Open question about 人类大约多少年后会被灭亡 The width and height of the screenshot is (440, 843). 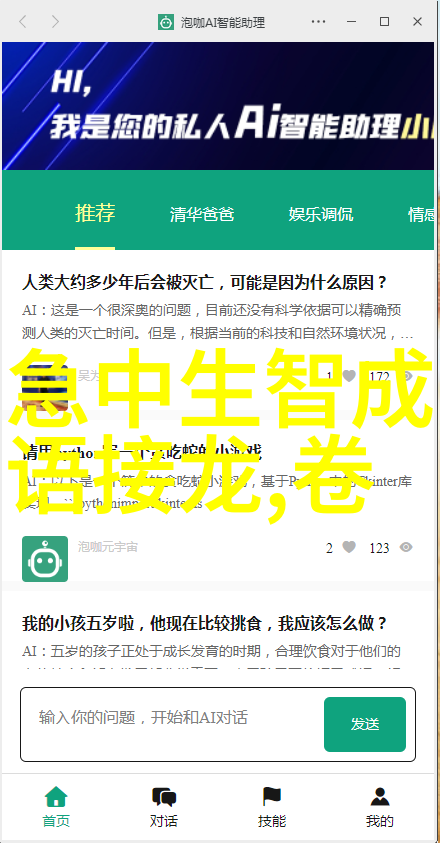click(x=204, y=282)
